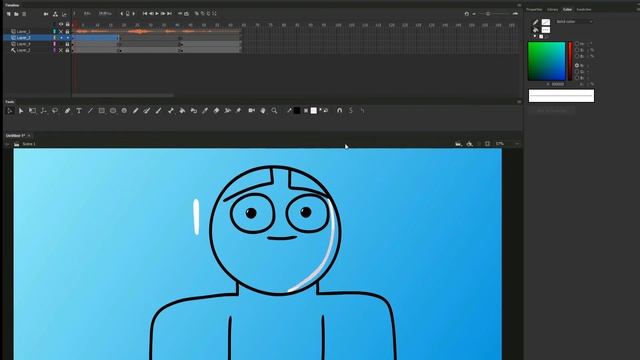Image resolution: width=640 pixels, height=360 pixels.
Task: Select the Oval tool
Action: [x=113, y=111]
